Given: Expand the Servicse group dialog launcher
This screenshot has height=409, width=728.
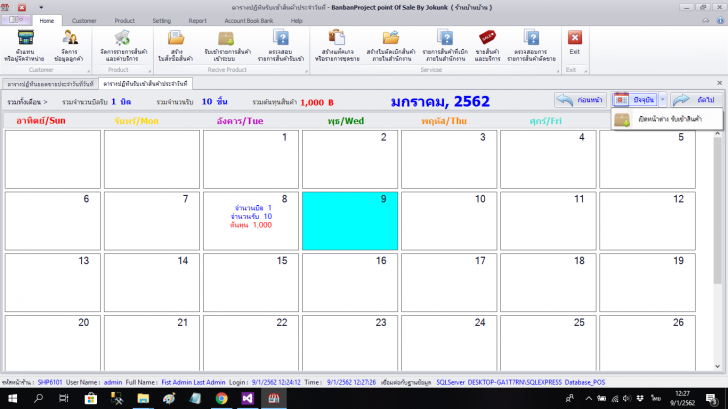Looking at the screenshot, I should [558, 71].
